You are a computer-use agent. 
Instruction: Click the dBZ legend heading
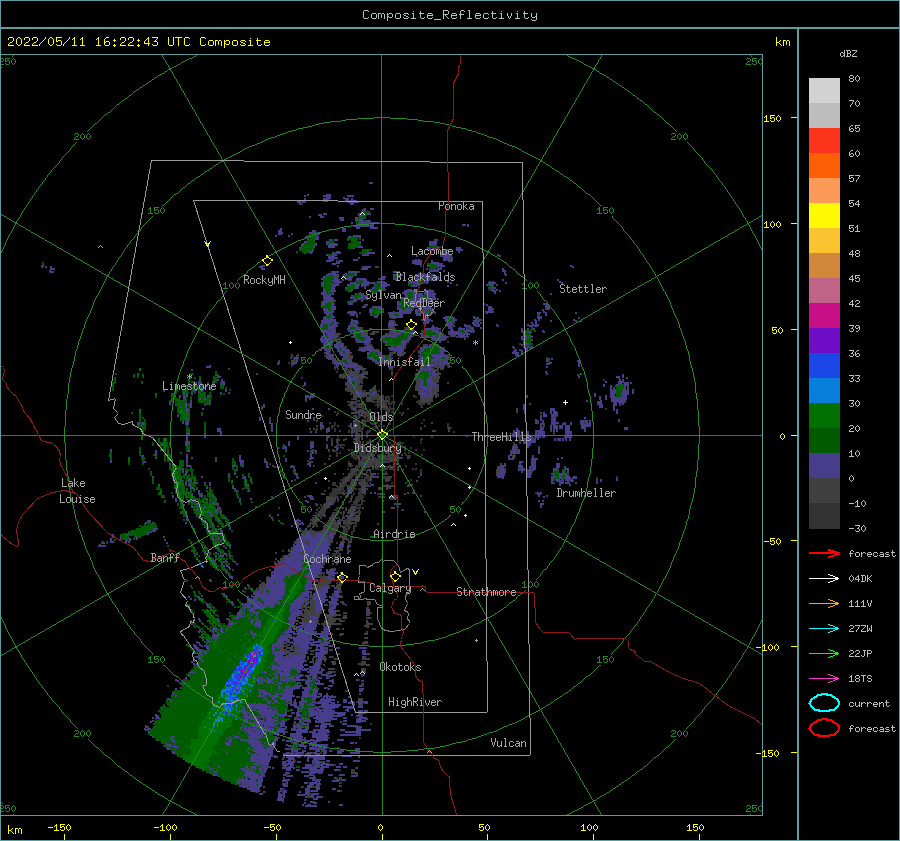coord(848,53)
